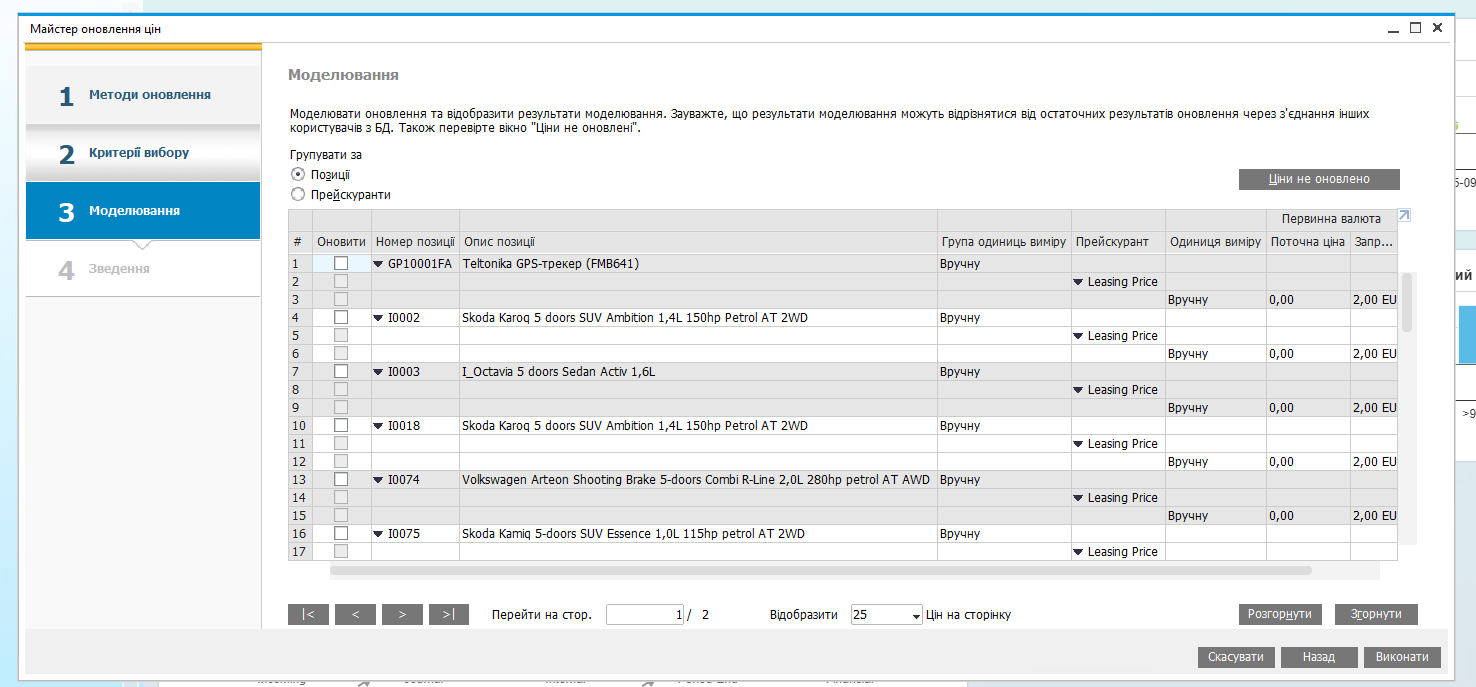Click the table expand arrow icon
The image size is (1476, 687).
pyautogui.click(x=1404, y=216)
